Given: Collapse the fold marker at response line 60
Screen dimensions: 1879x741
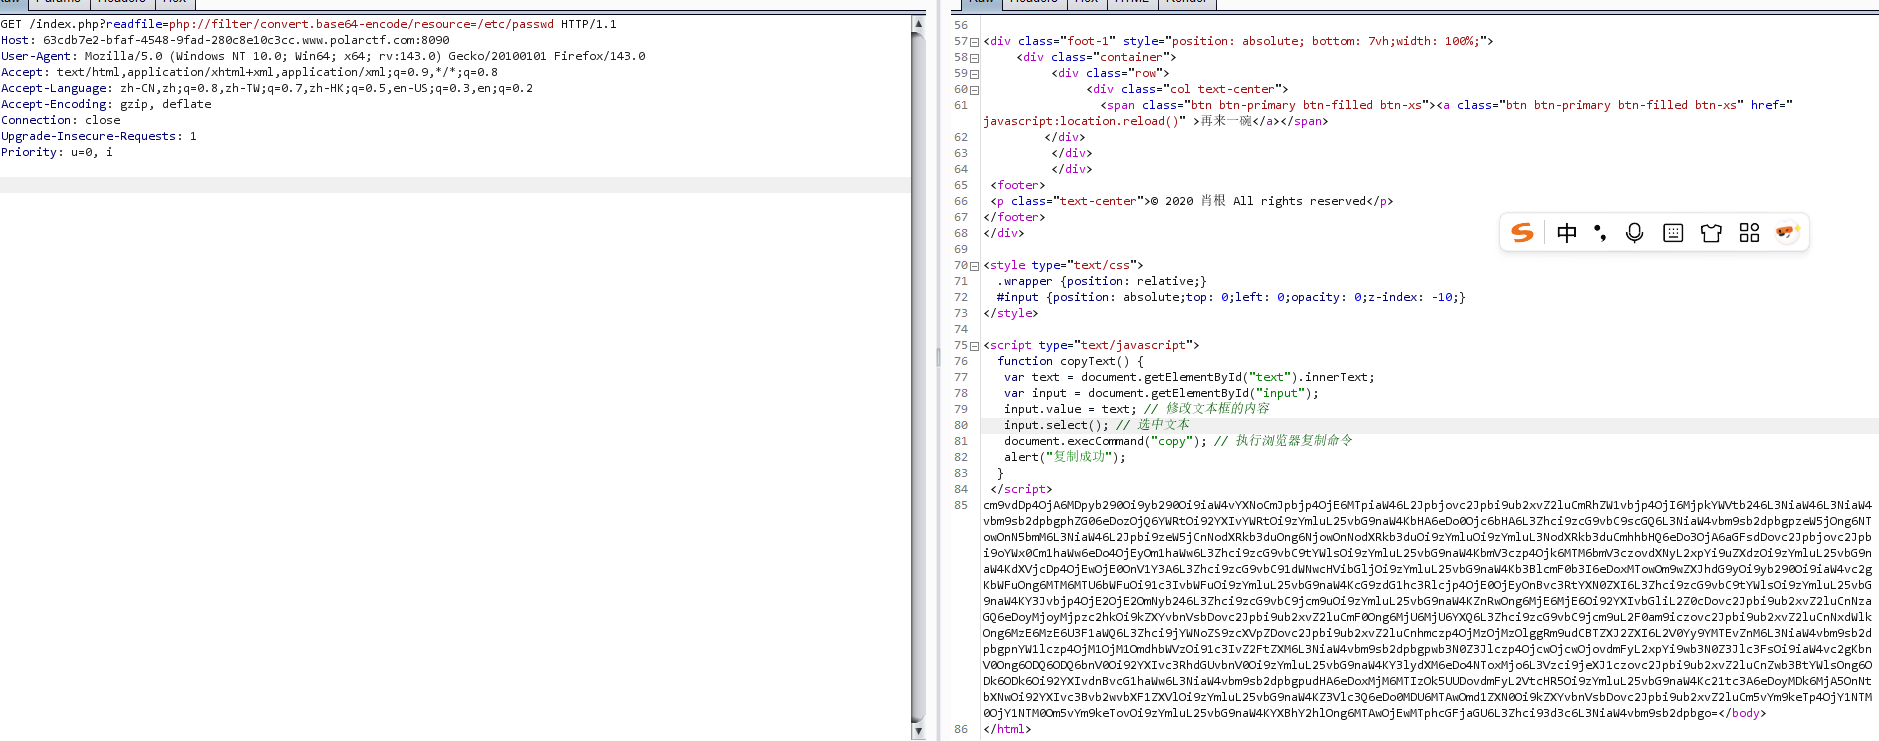Looking at the screenshot, I should pyautogui.click(x=974, y=90).
